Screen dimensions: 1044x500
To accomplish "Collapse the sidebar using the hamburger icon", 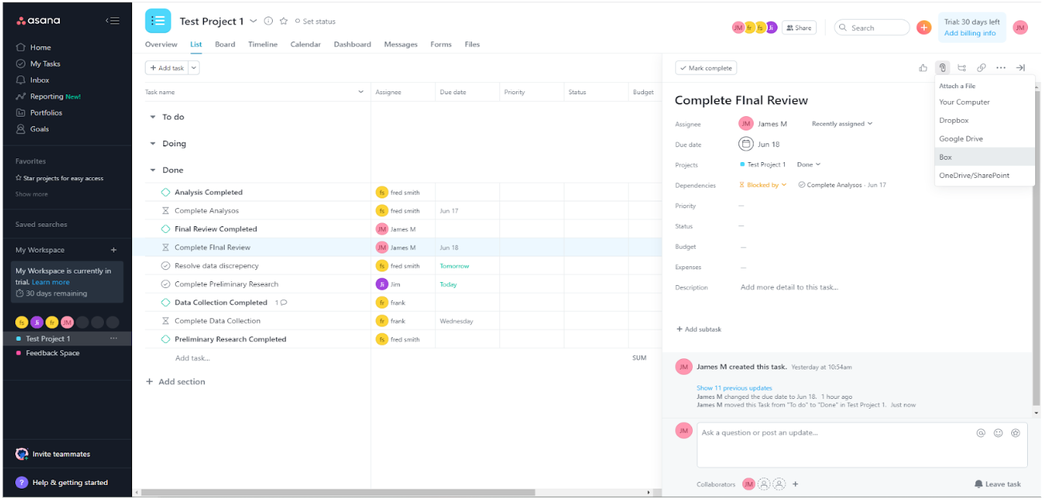I will 113,20.
